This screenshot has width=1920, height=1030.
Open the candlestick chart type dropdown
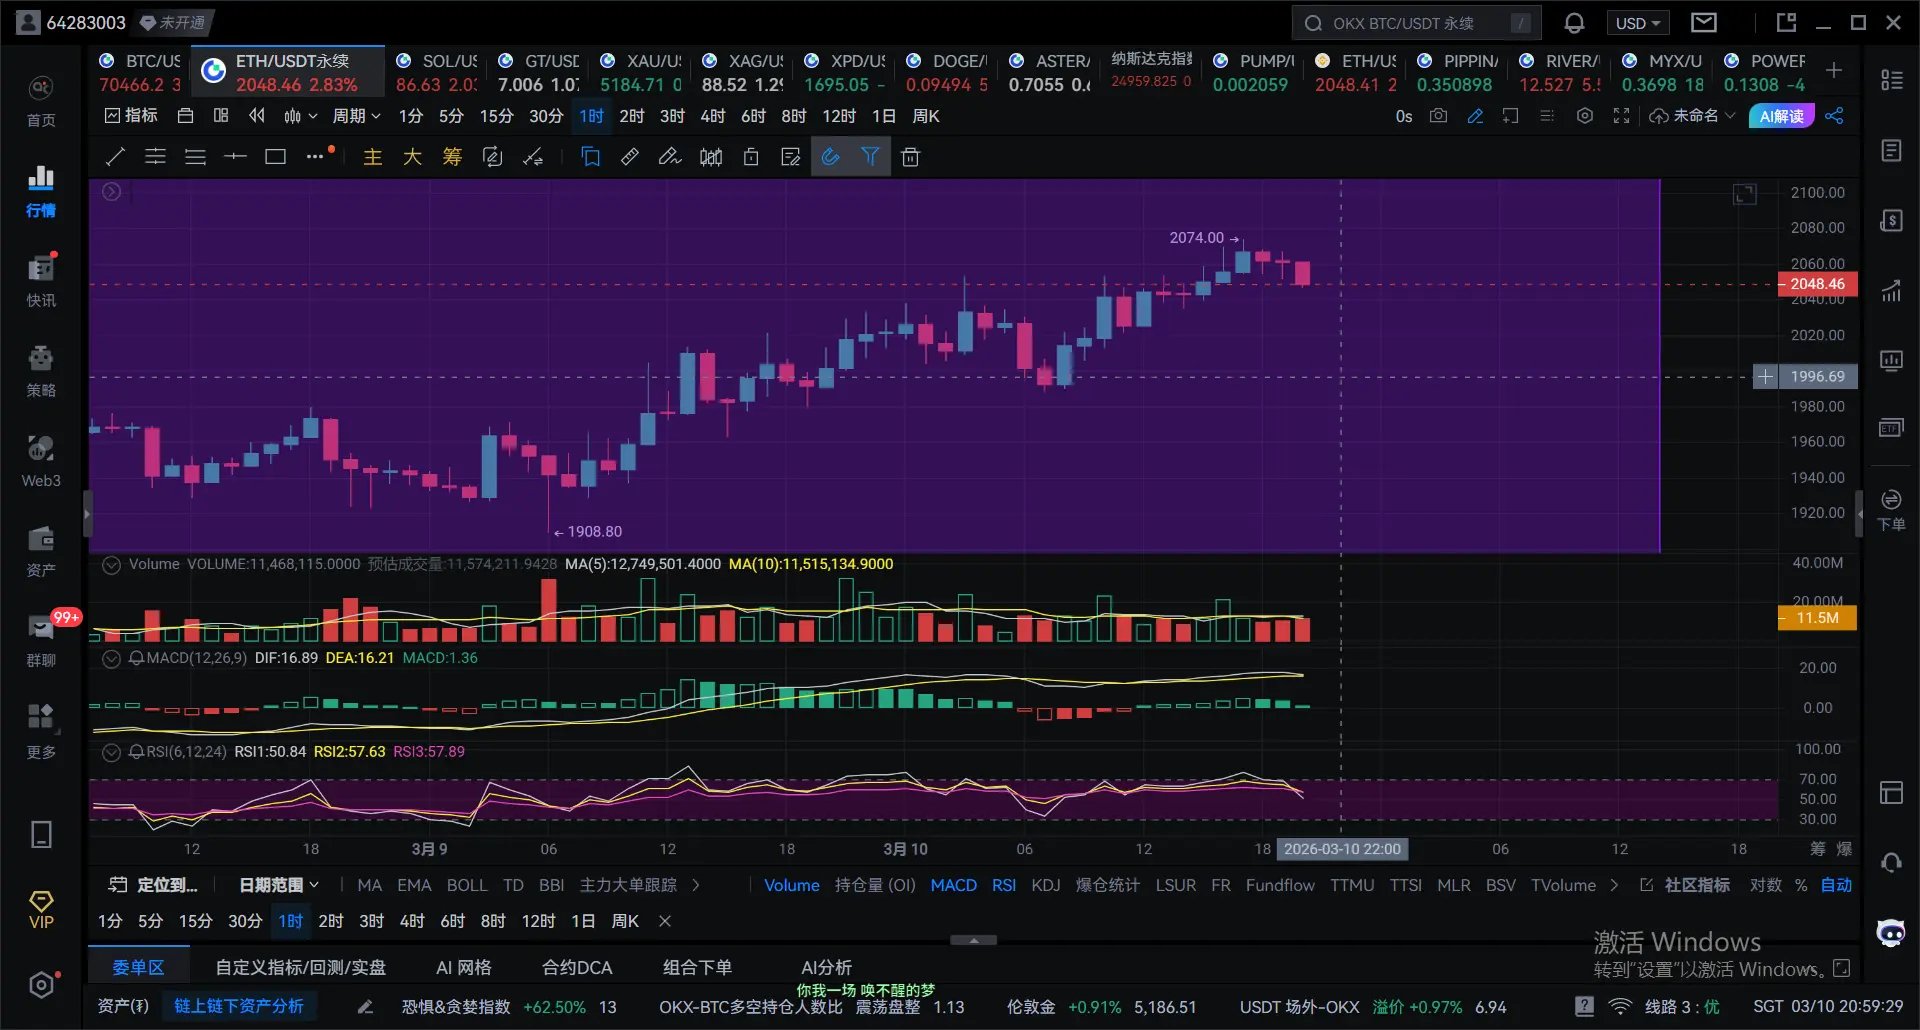300,116
